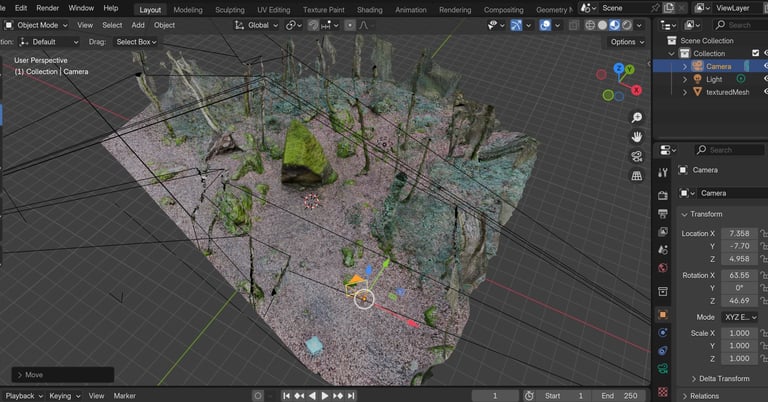The image size is (768, 402).
Task: Open the Global transform orientation dropdown
Action: [x=256, y=25]
